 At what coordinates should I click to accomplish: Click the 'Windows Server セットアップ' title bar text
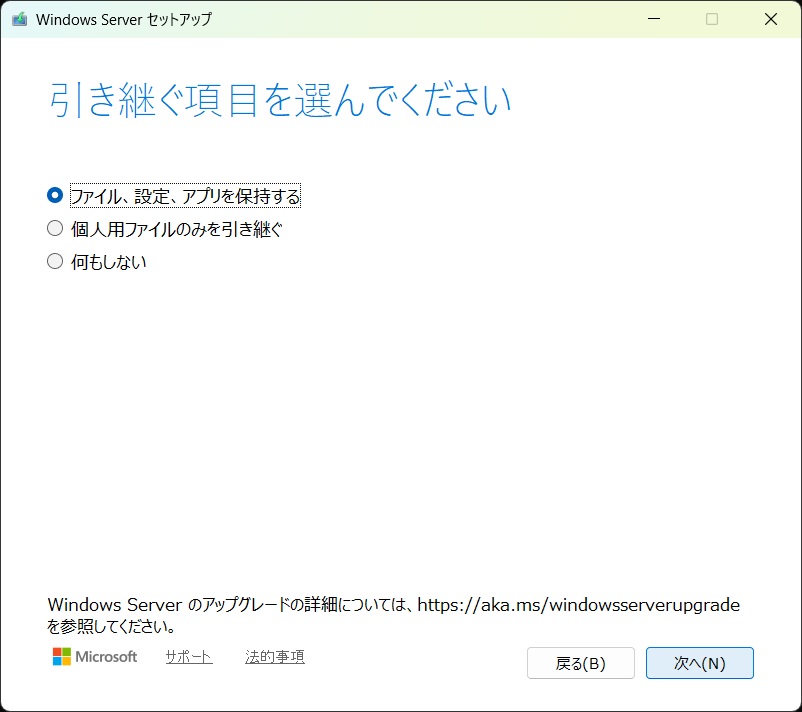point(124,19)
